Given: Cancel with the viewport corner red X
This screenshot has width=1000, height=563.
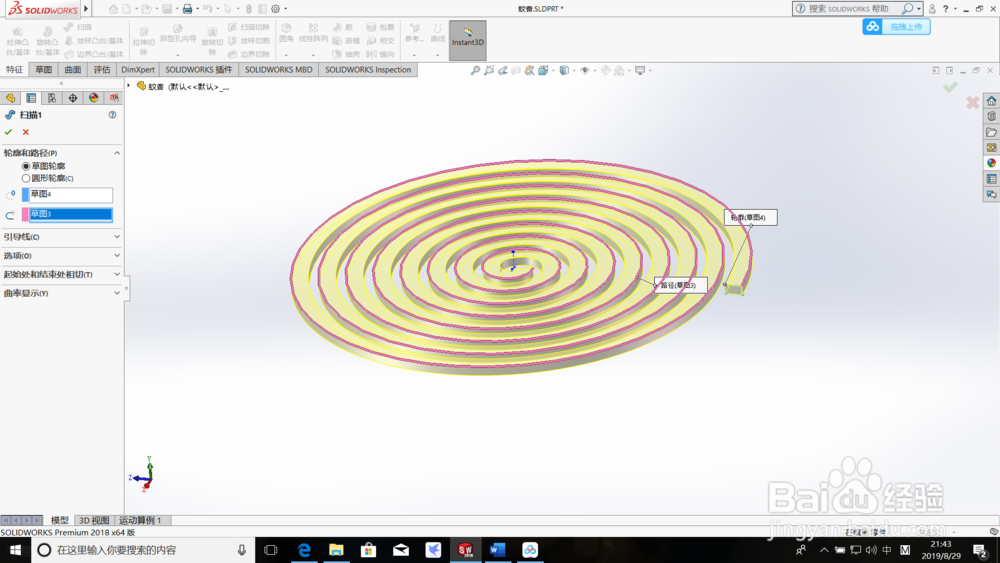Looking at the screenshot, I should coord(973,102).
